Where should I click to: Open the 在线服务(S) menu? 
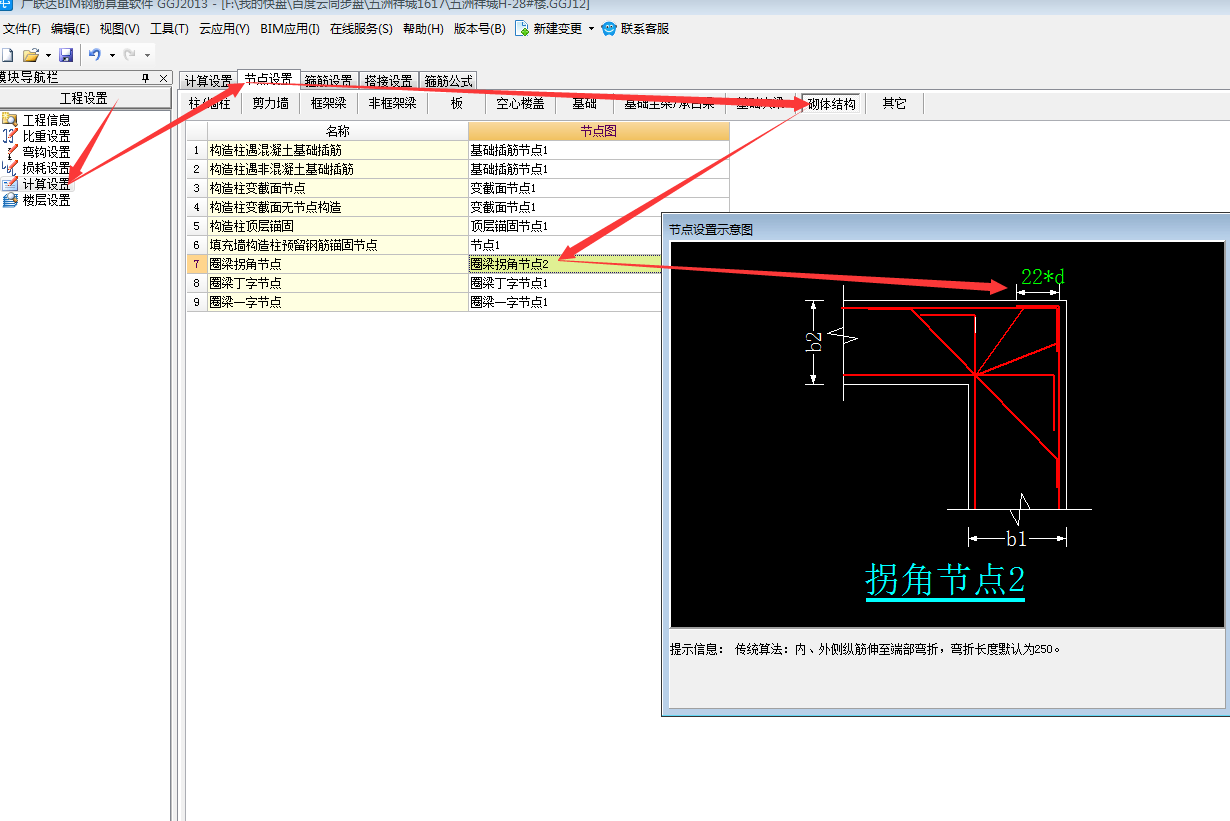pos(361,29)
